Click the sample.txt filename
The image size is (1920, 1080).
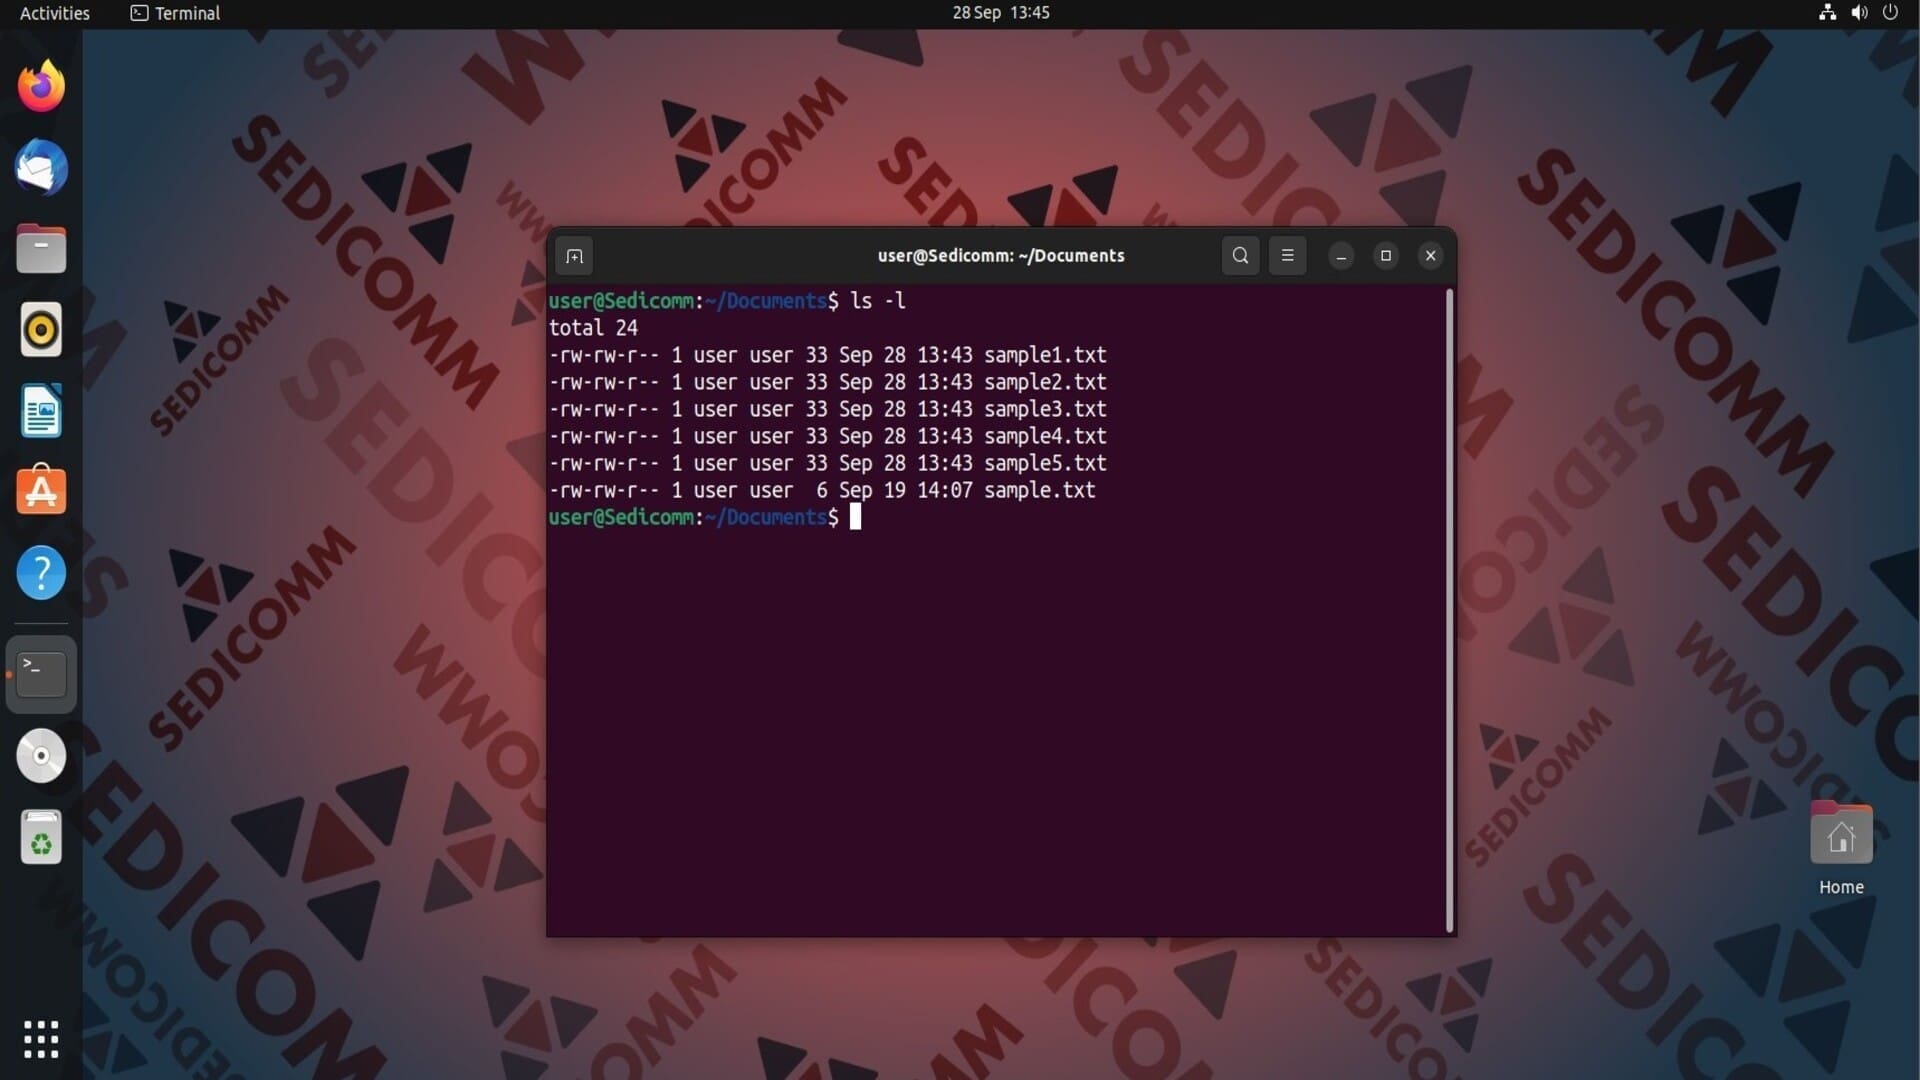point(1040,490)
